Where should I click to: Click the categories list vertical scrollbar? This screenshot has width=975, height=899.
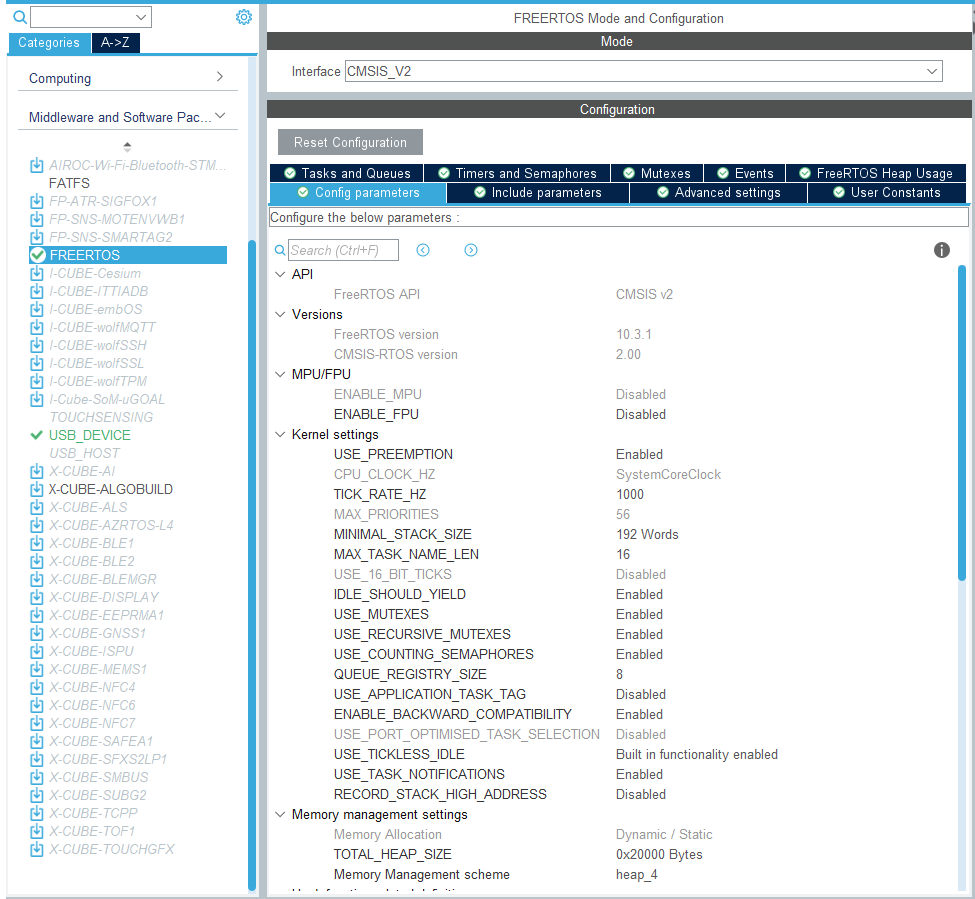tap(252, 565)
